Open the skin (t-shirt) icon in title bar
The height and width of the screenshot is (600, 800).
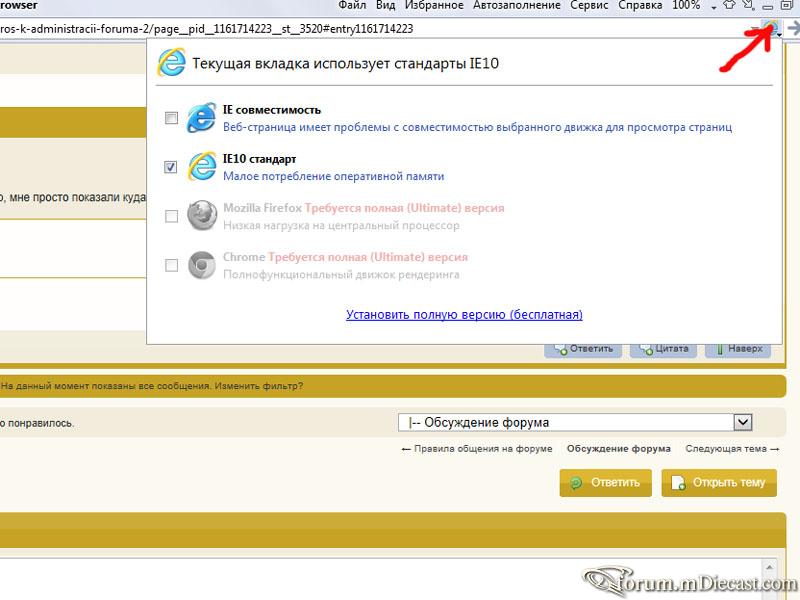730,6
